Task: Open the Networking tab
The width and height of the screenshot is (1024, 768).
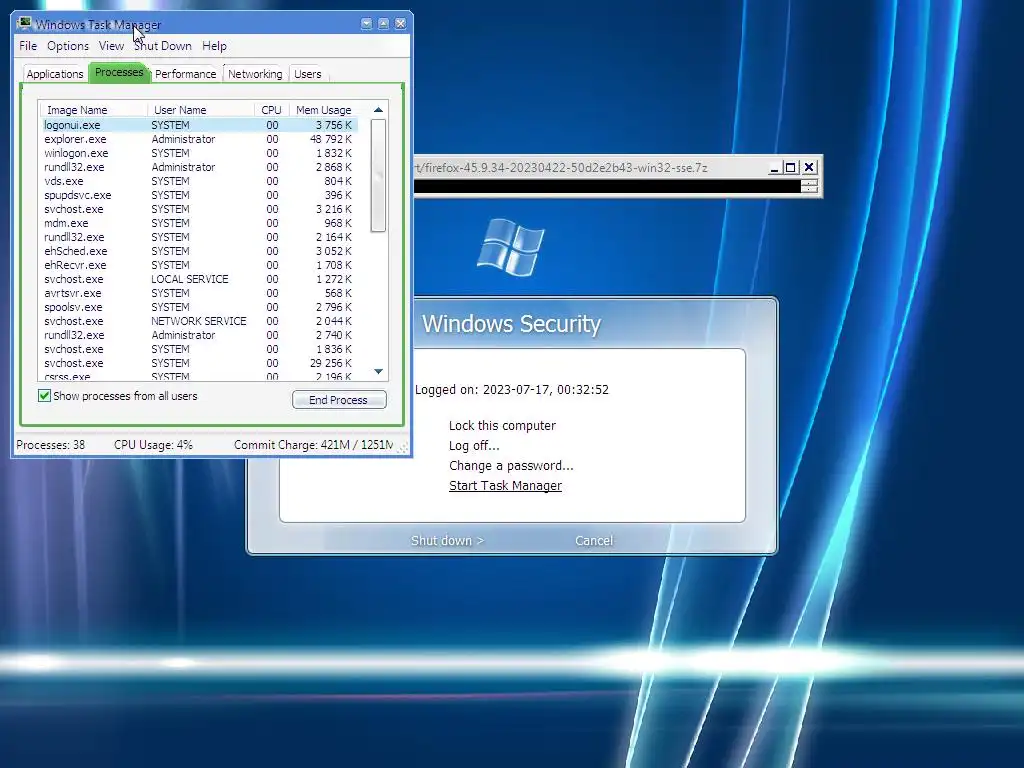Action: [255, 74]
